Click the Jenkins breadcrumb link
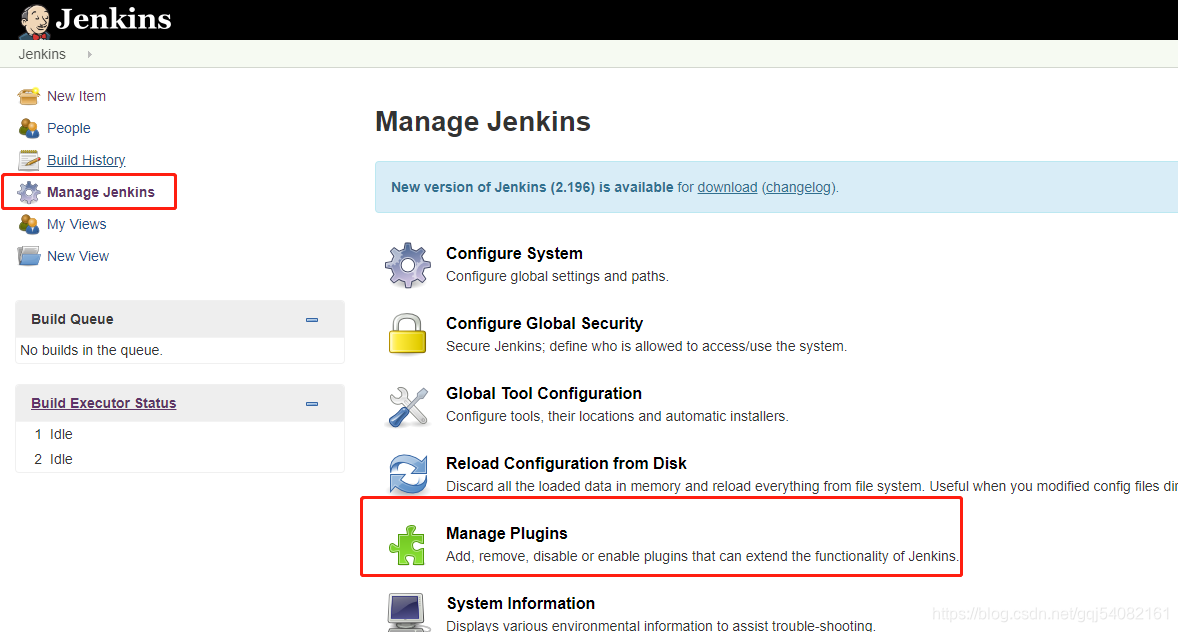This screenshot has width=1178, height=632. [42, 54]
